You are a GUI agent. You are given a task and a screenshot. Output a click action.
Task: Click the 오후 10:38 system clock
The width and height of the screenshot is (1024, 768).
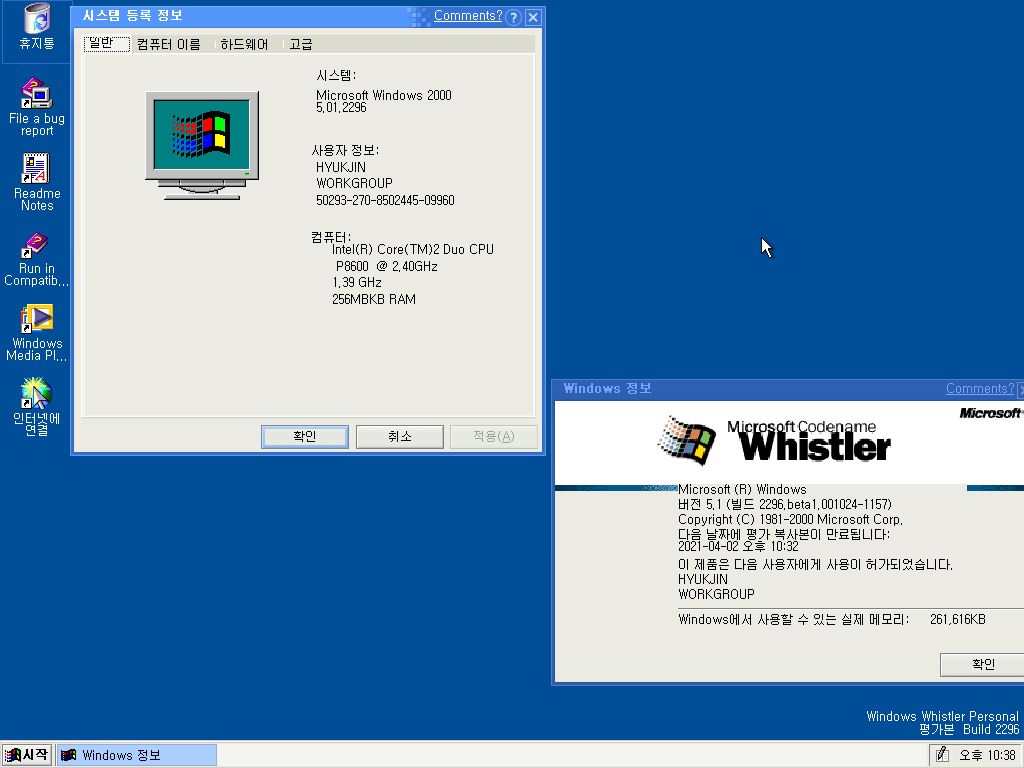987,756
